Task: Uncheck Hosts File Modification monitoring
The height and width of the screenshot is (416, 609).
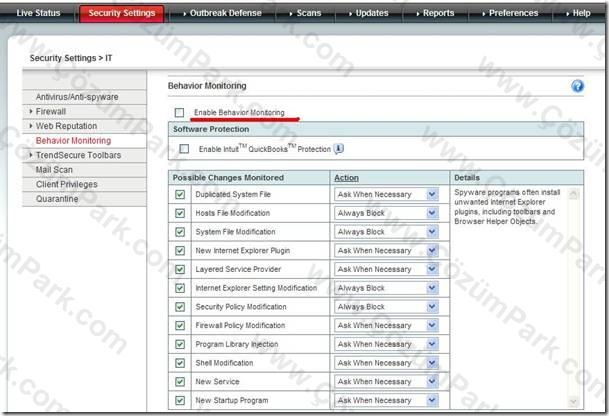Action: (x=180, y=213)
